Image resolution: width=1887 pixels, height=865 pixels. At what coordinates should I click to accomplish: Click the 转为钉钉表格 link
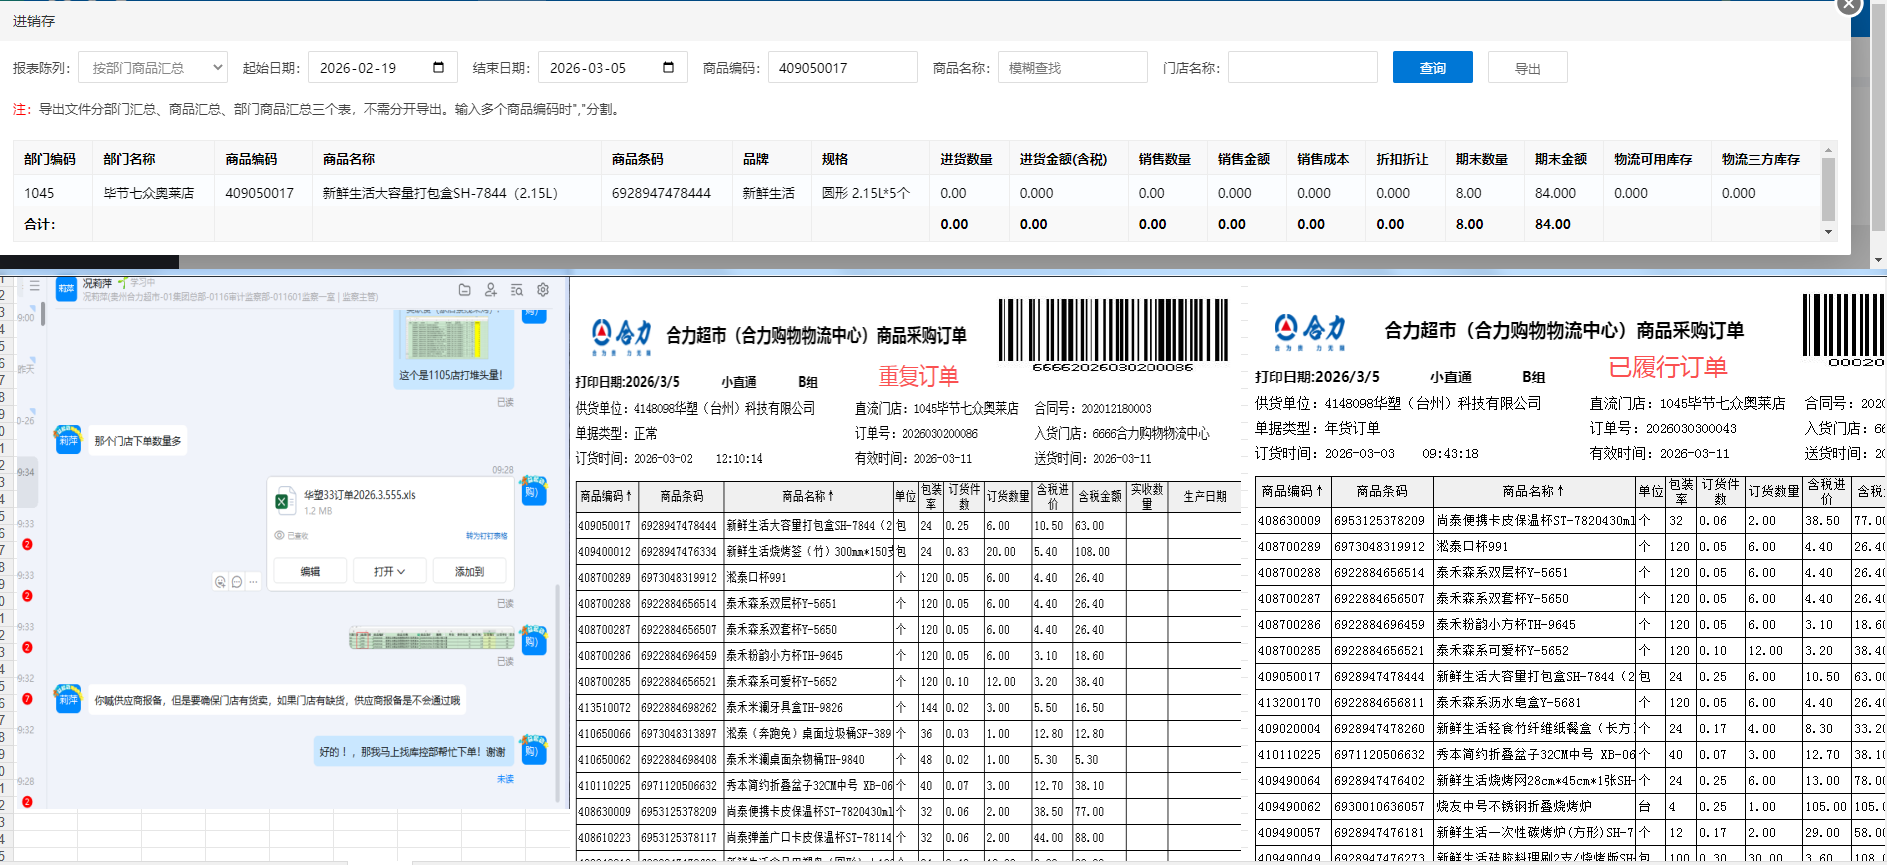tap(486, 536)
